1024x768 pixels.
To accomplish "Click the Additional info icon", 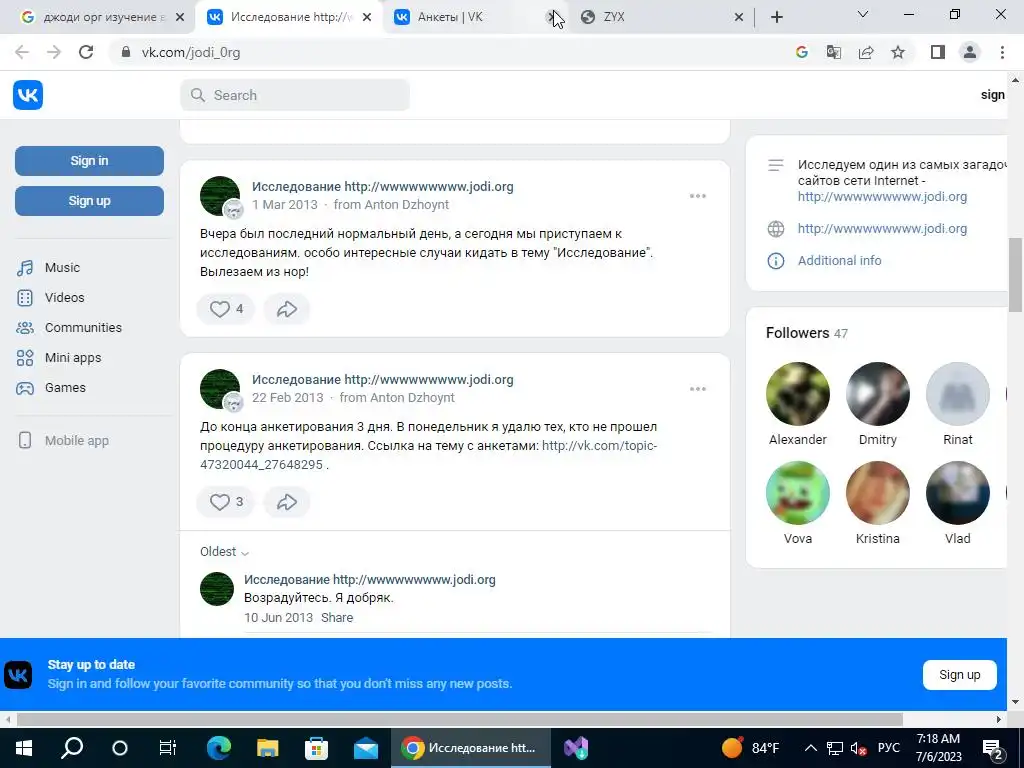I will coord(775,261).
